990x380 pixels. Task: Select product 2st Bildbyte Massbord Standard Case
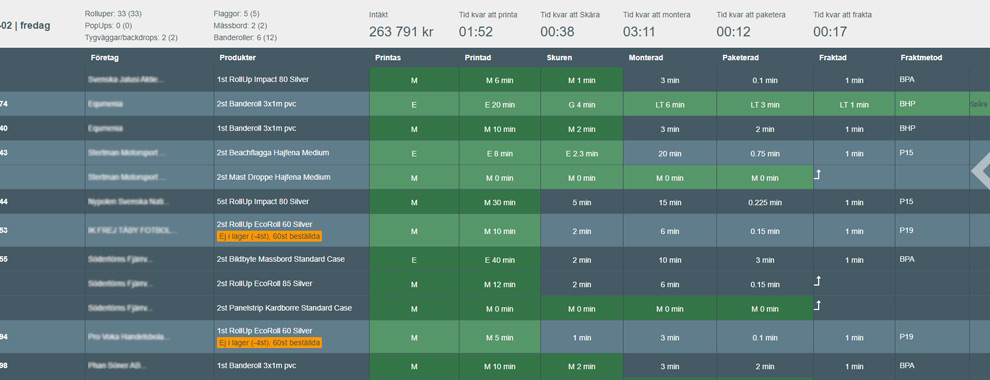pyautogui.click(x=281, y=259)
